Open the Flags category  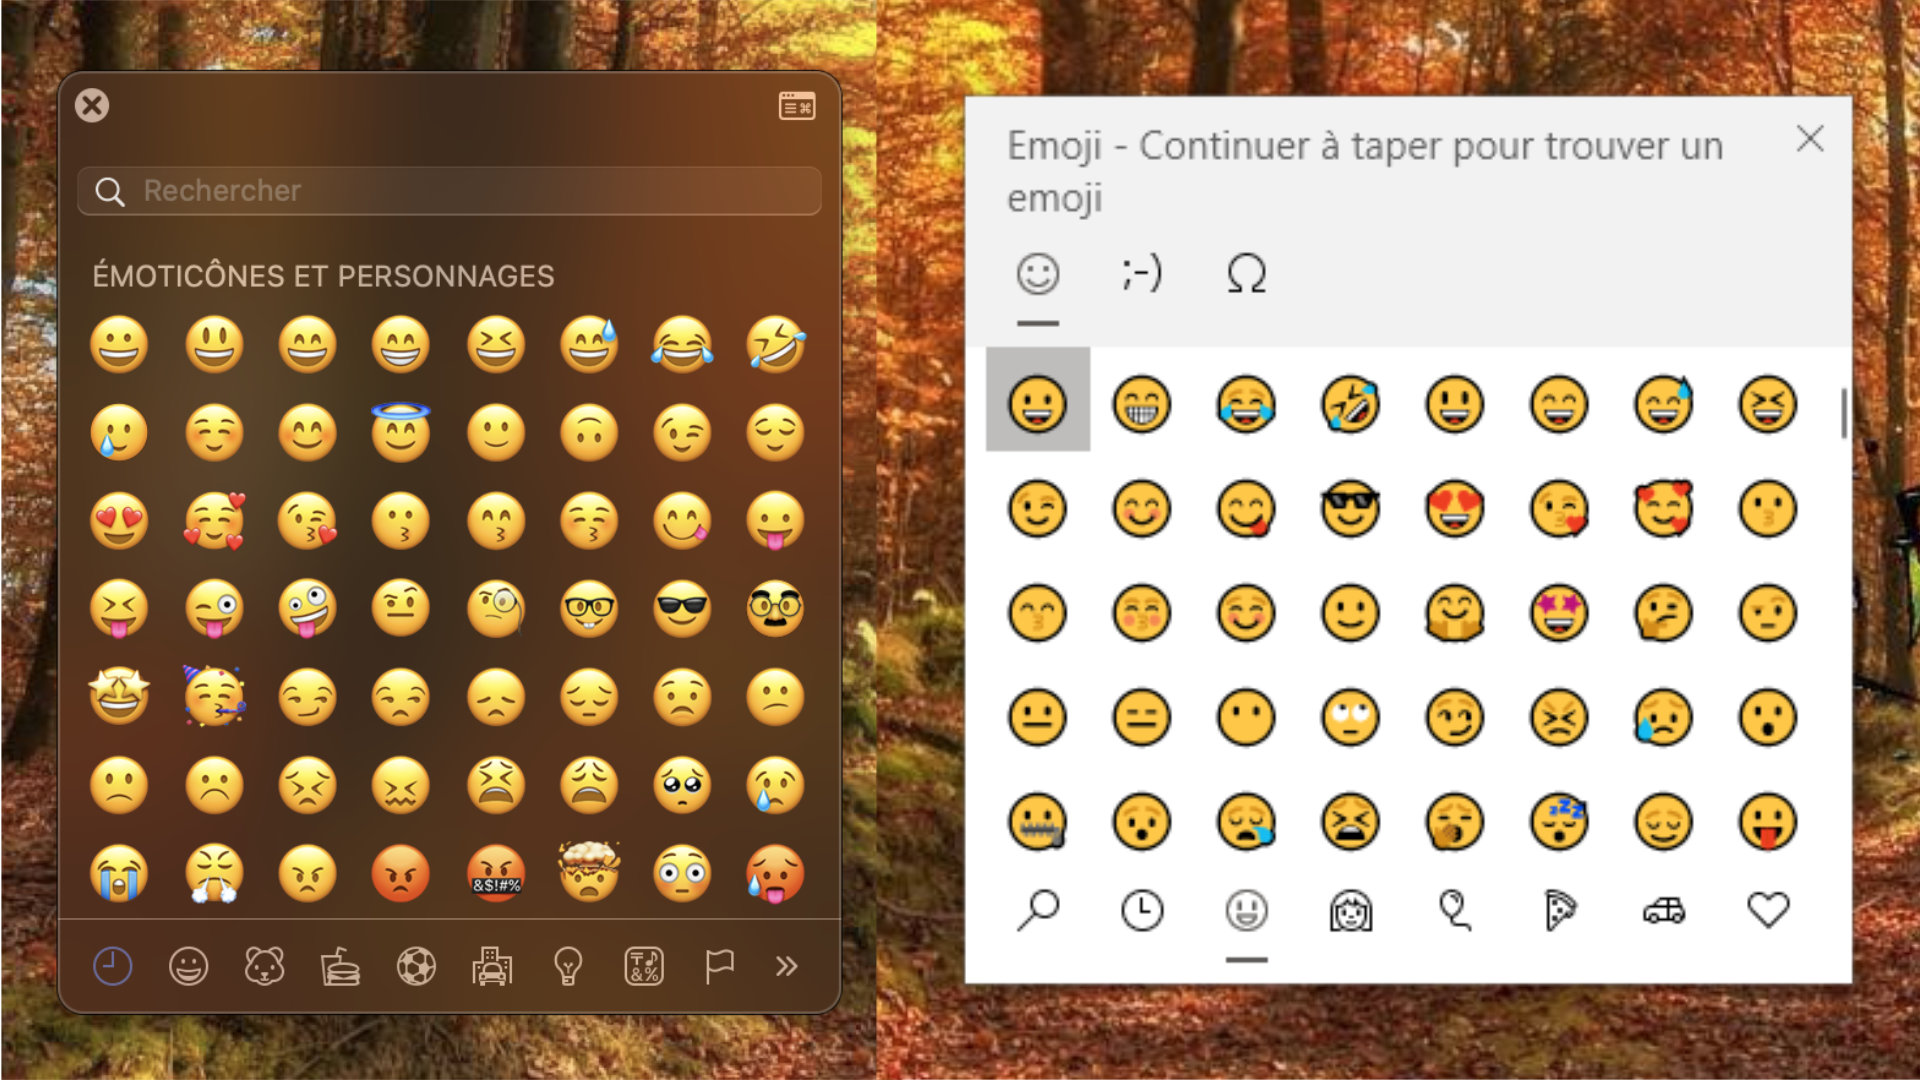[719, 966]
